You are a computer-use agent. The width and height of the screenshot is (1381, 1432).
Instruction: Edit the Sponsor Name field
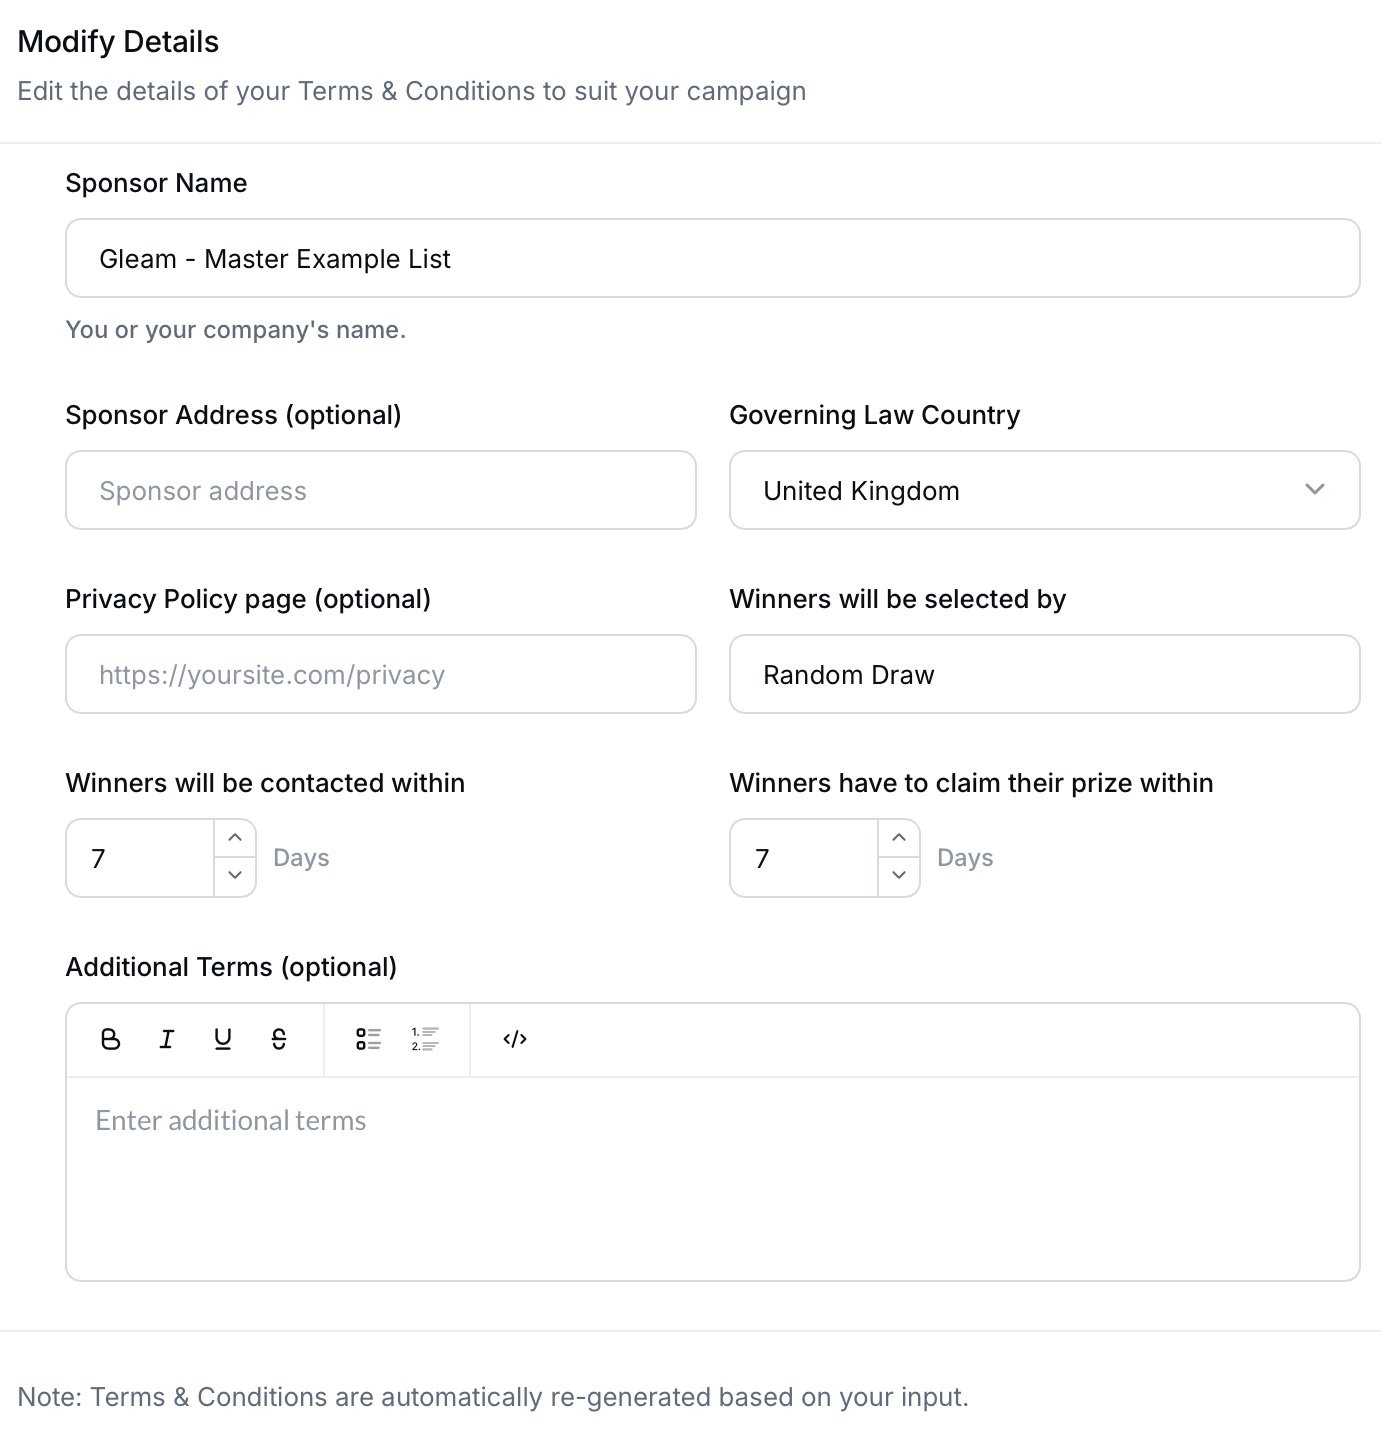point(711,258)
